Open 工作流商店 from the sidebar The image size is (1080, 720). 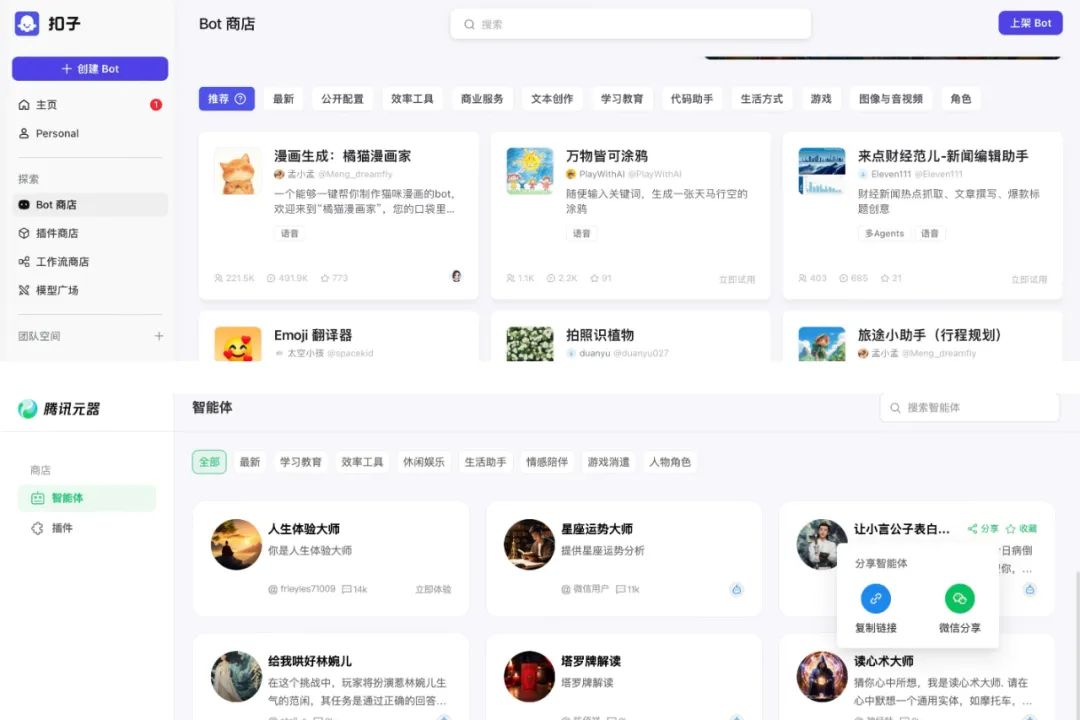coord(62,262)
